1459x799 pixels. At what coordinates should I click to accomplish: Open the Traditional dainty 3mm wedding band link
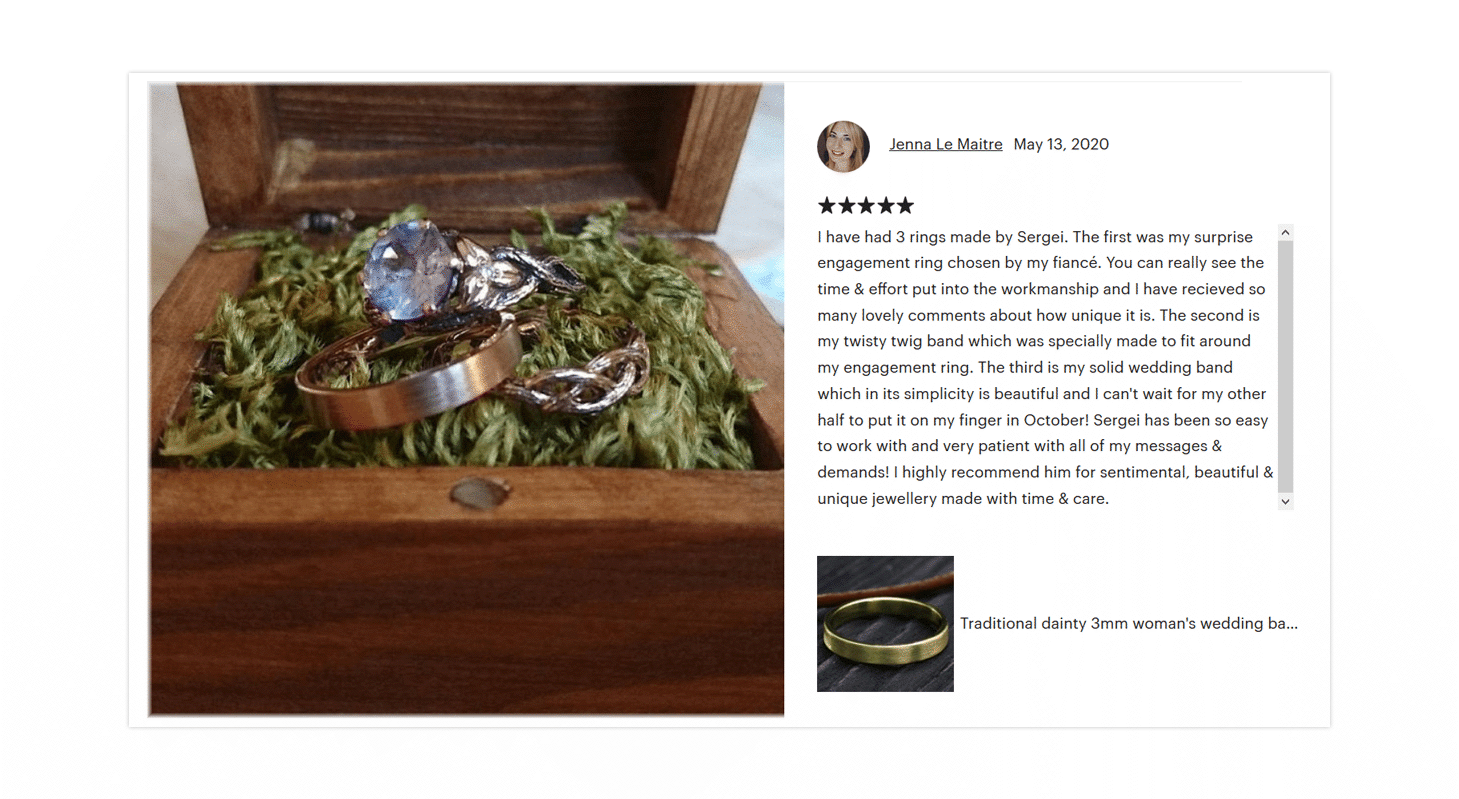1129,623
